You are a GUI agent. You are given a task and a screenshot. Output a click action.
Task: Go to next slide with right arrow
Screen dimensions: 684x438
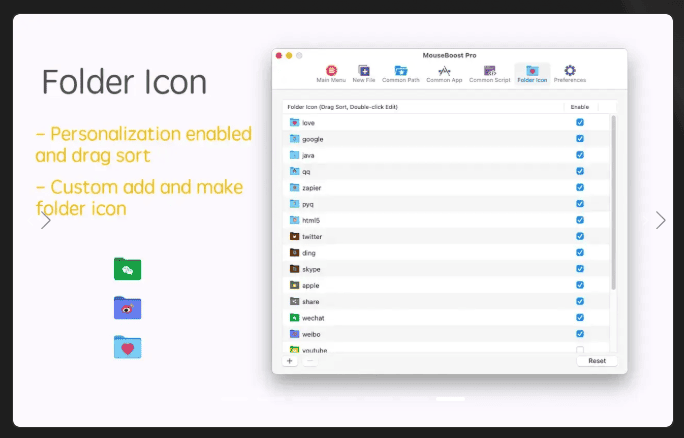pos(660,220)
